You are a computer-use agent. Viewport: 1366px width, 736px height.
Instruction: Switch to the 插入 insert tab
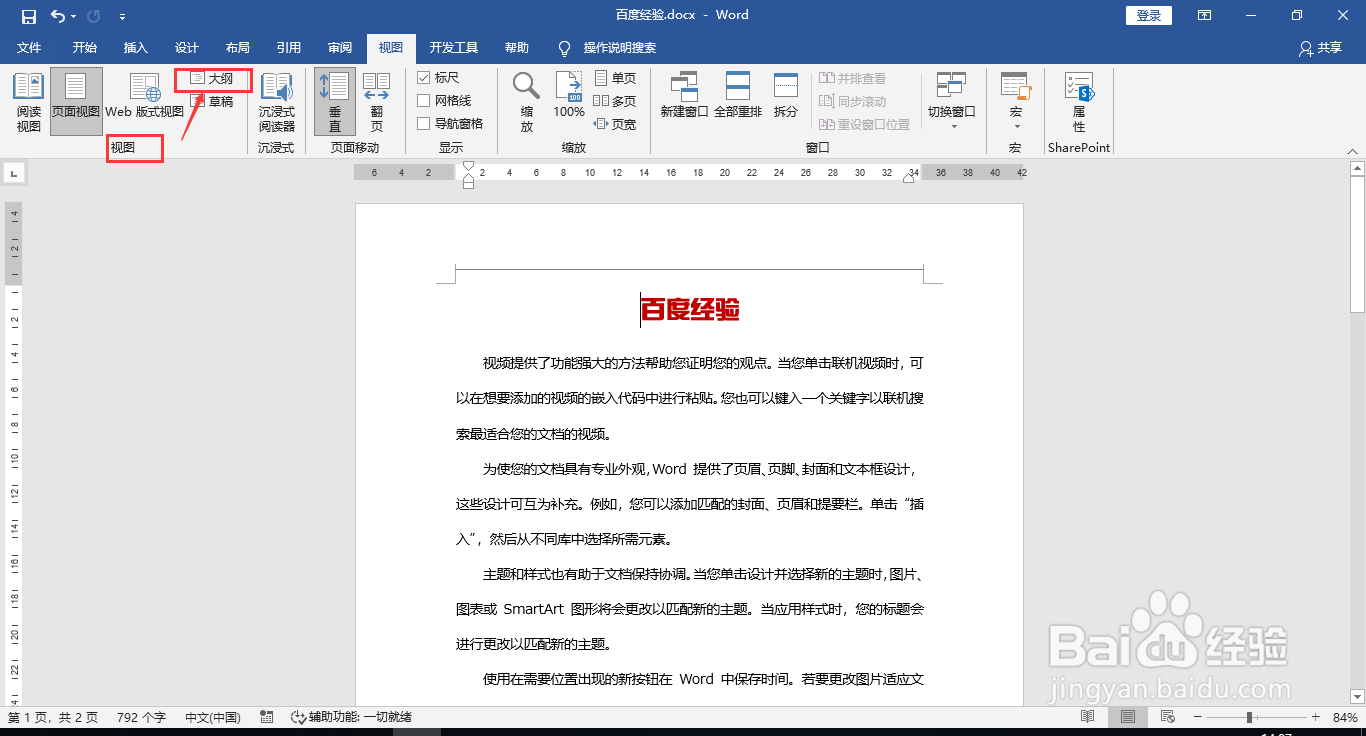[135, 48]
